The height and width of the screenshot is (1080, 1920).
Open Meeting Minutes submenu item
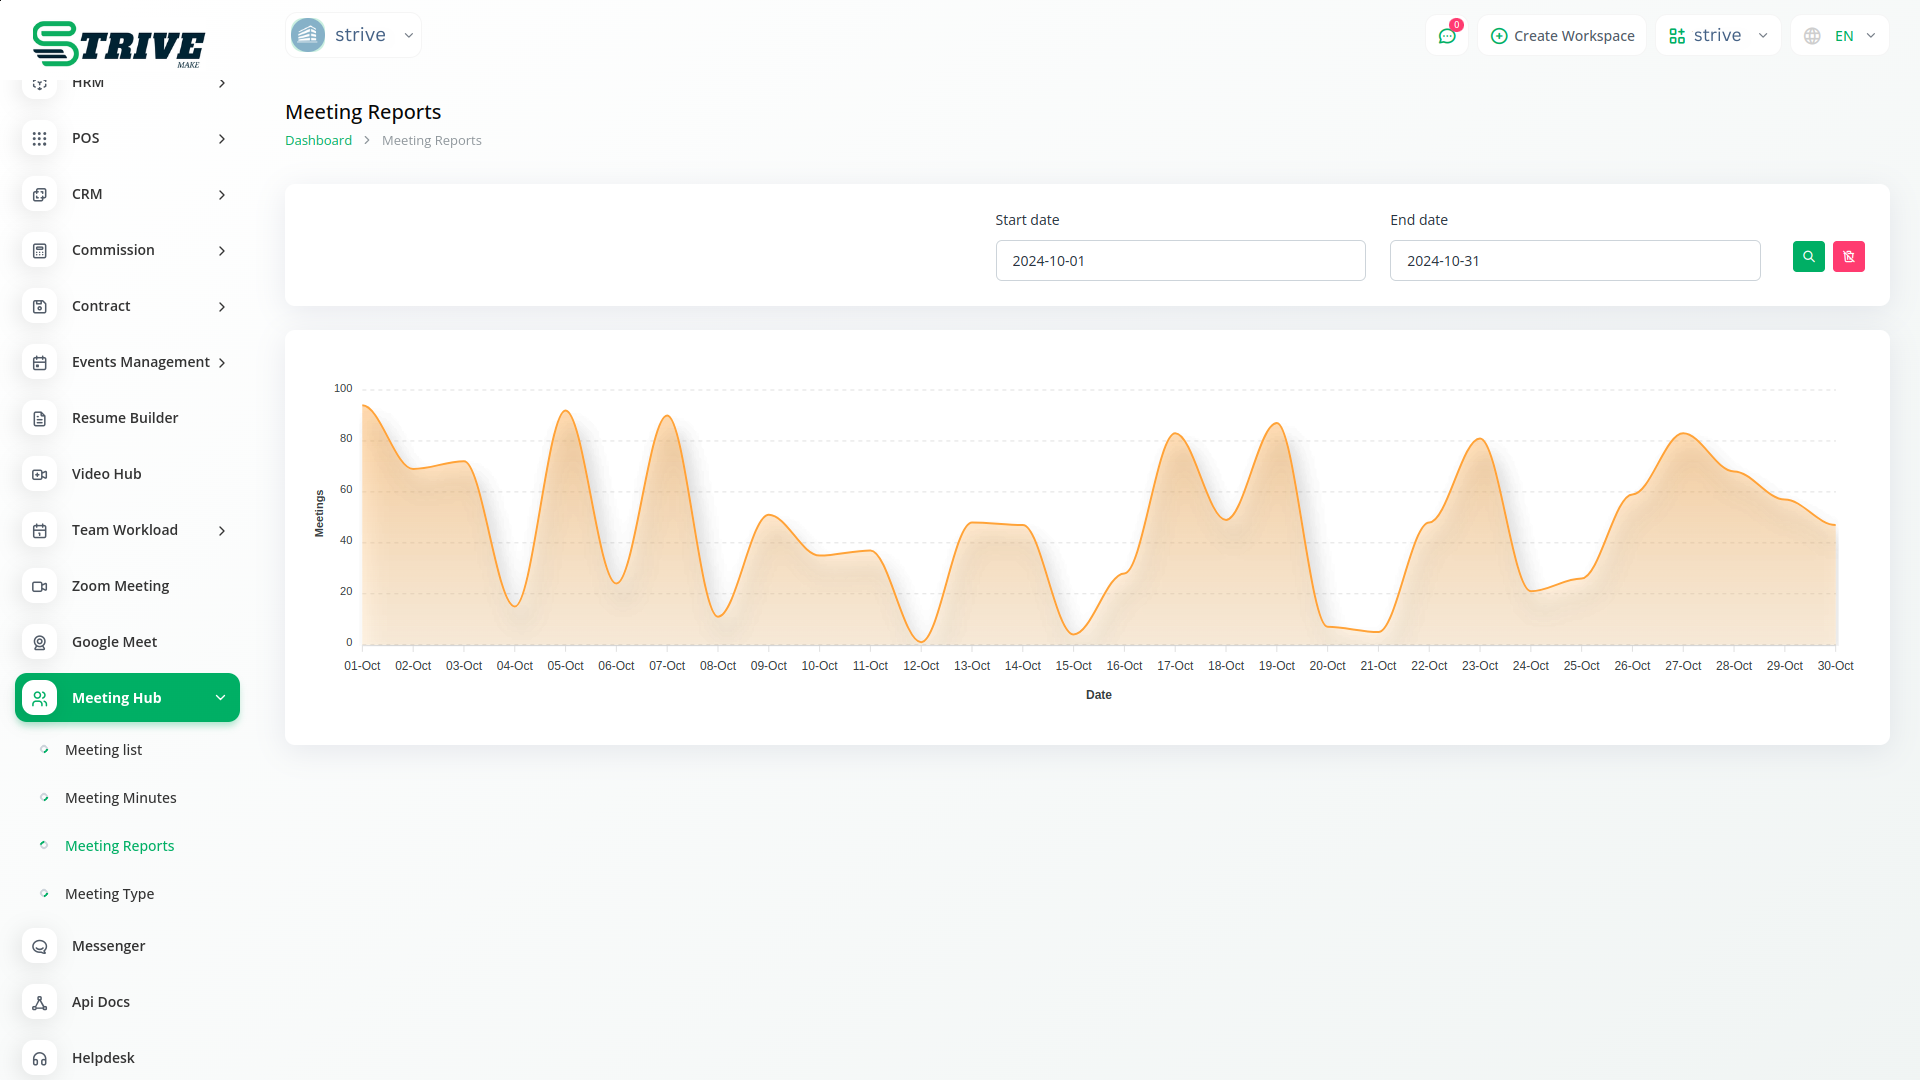(120, 798)
